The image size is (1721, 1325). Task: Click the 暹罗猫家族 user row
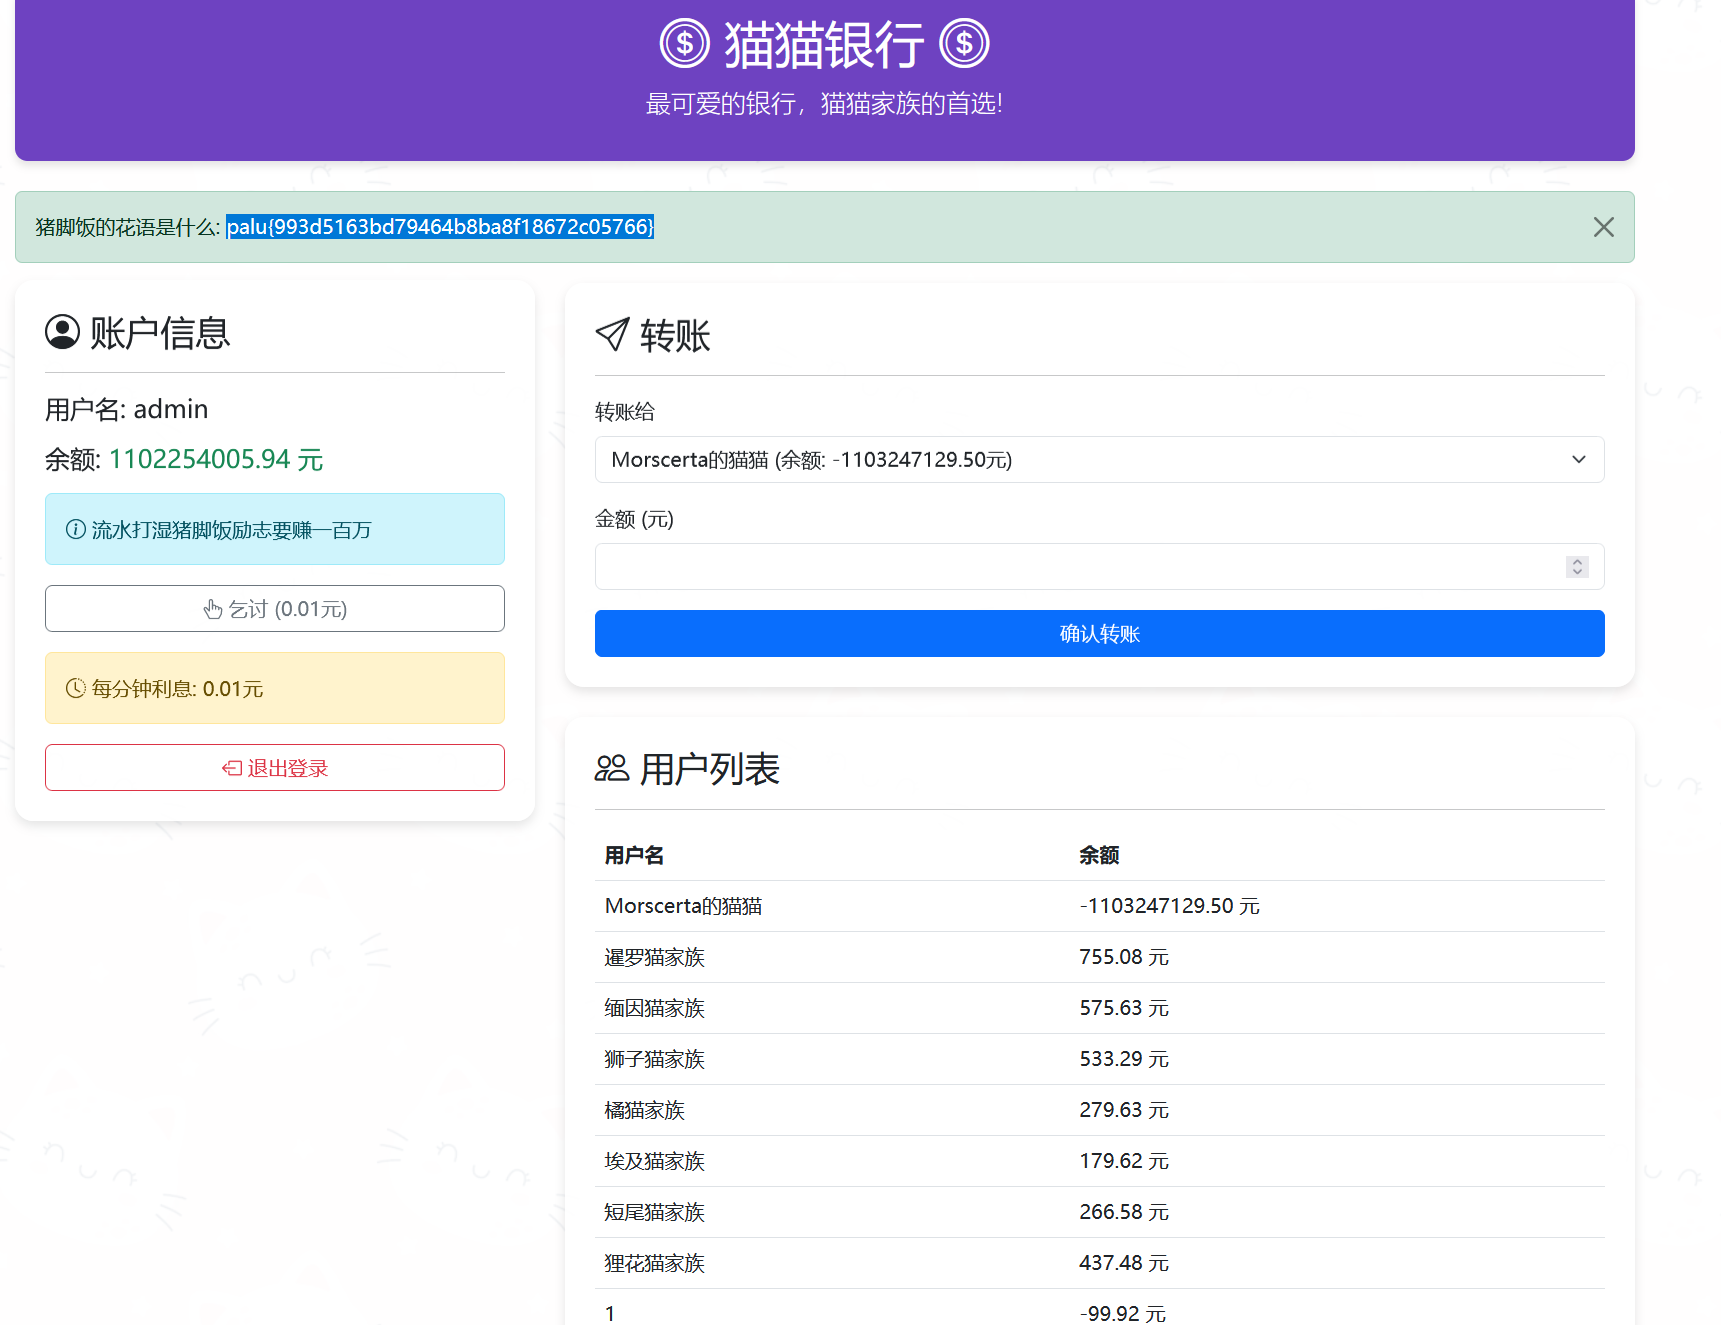655,957
